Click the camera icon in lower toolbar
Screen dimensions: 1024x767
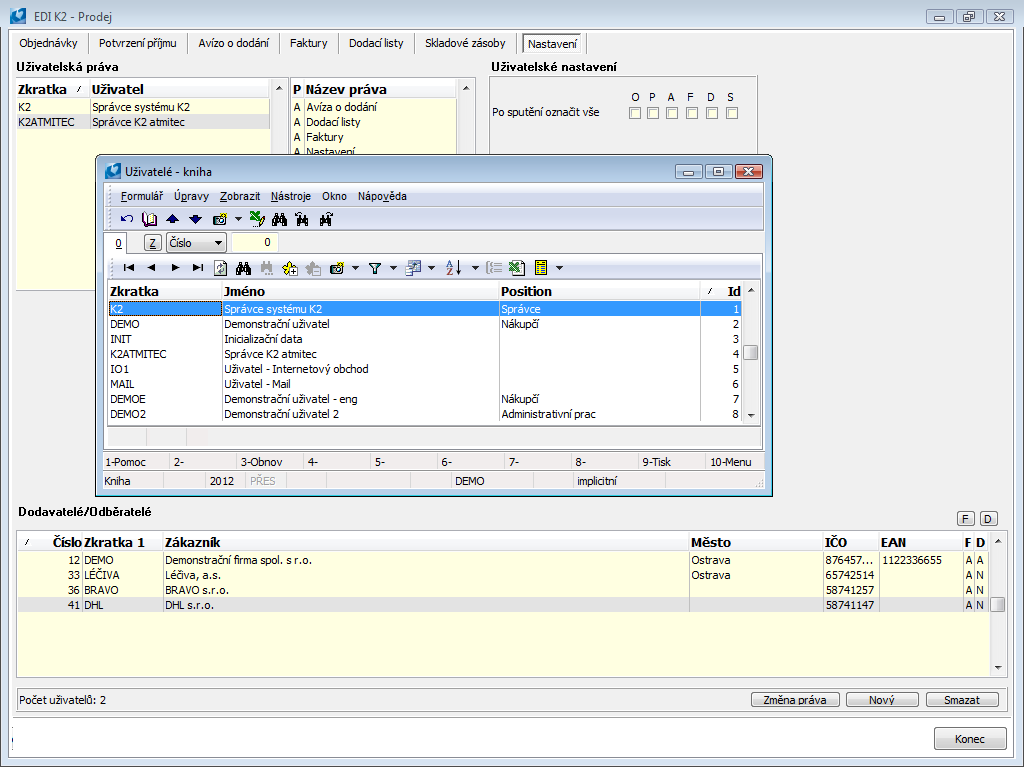point(337,268)
